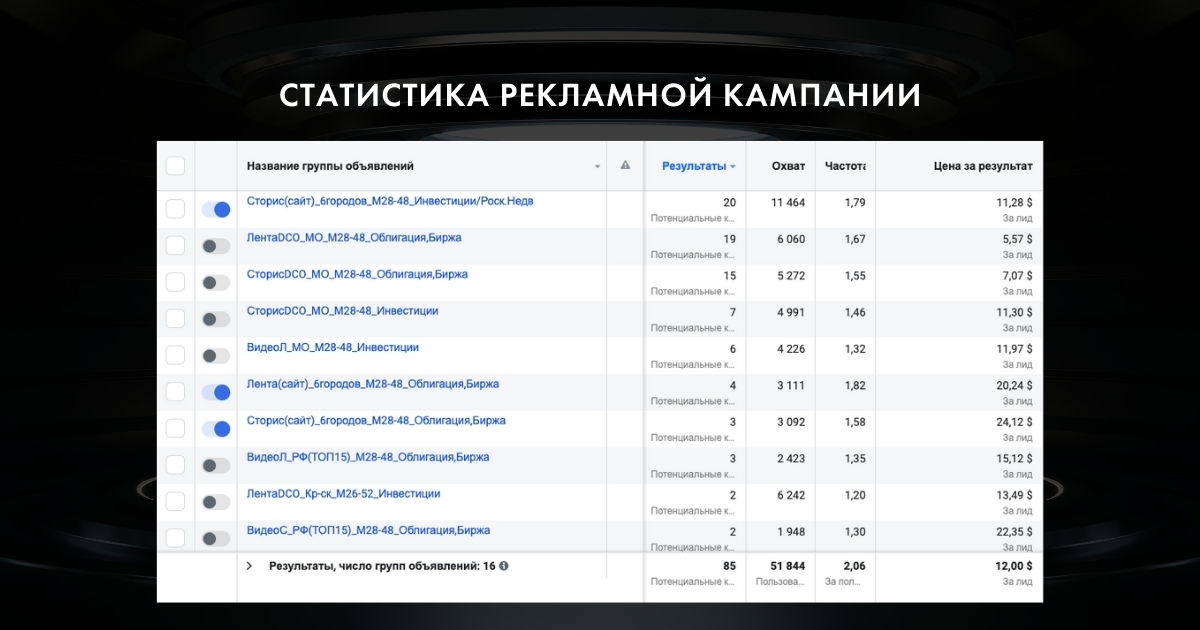Click the total results value 85
Viewport: 1200px width, 630px height.
[x=729, y=566]
